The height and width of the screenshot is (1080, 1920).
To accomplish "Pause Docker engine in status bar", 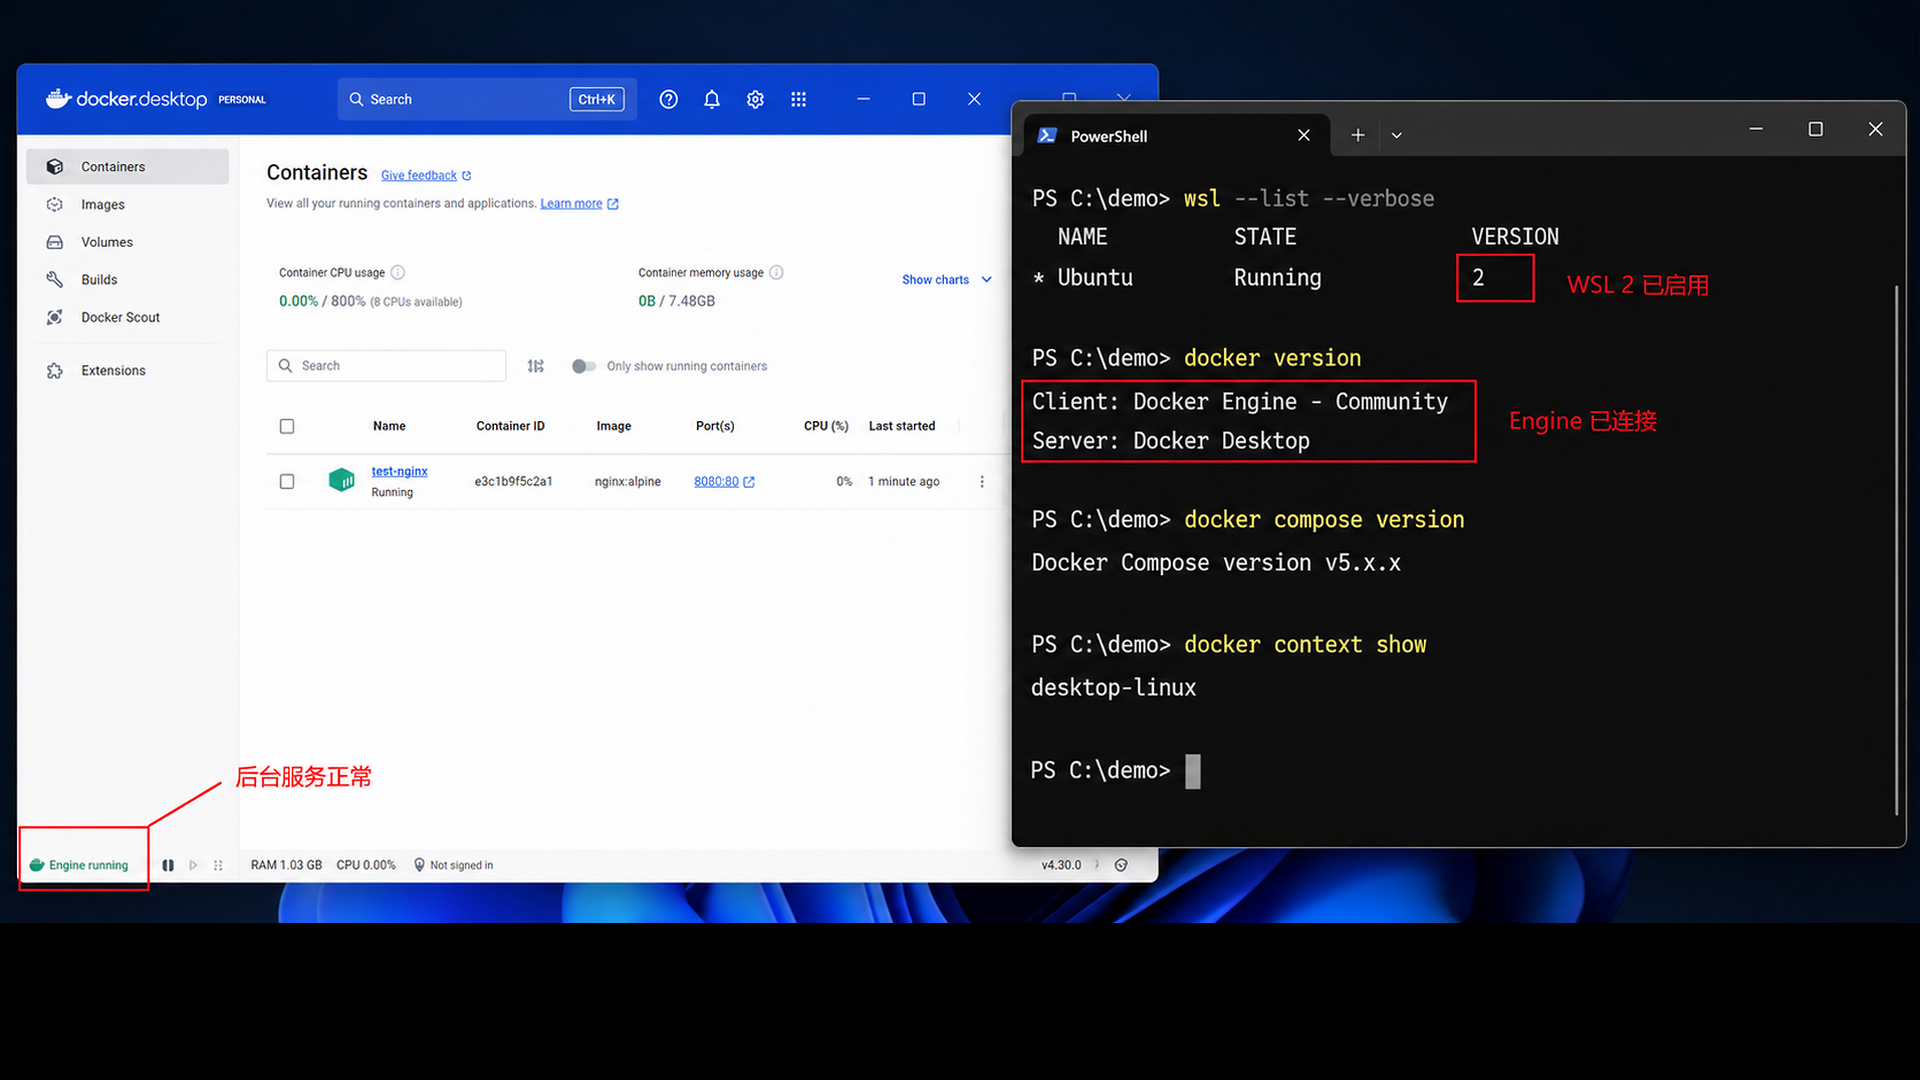I will [x=168, y=865].
